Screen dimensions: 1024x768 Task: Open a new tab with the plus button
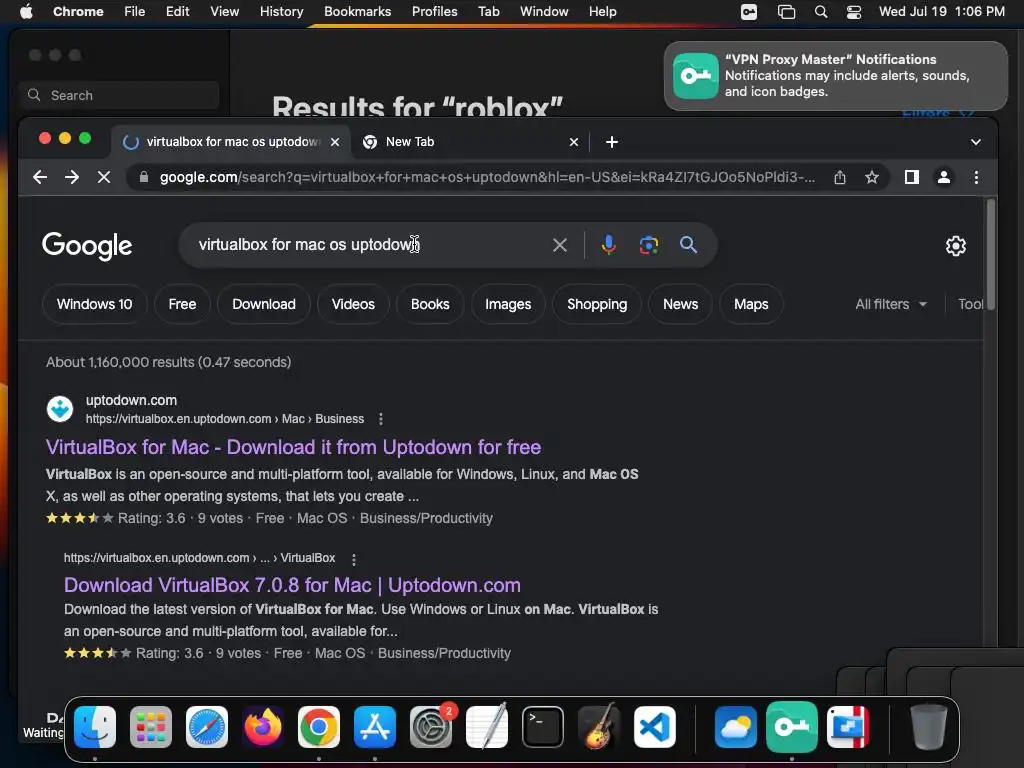tap(612, 142)
